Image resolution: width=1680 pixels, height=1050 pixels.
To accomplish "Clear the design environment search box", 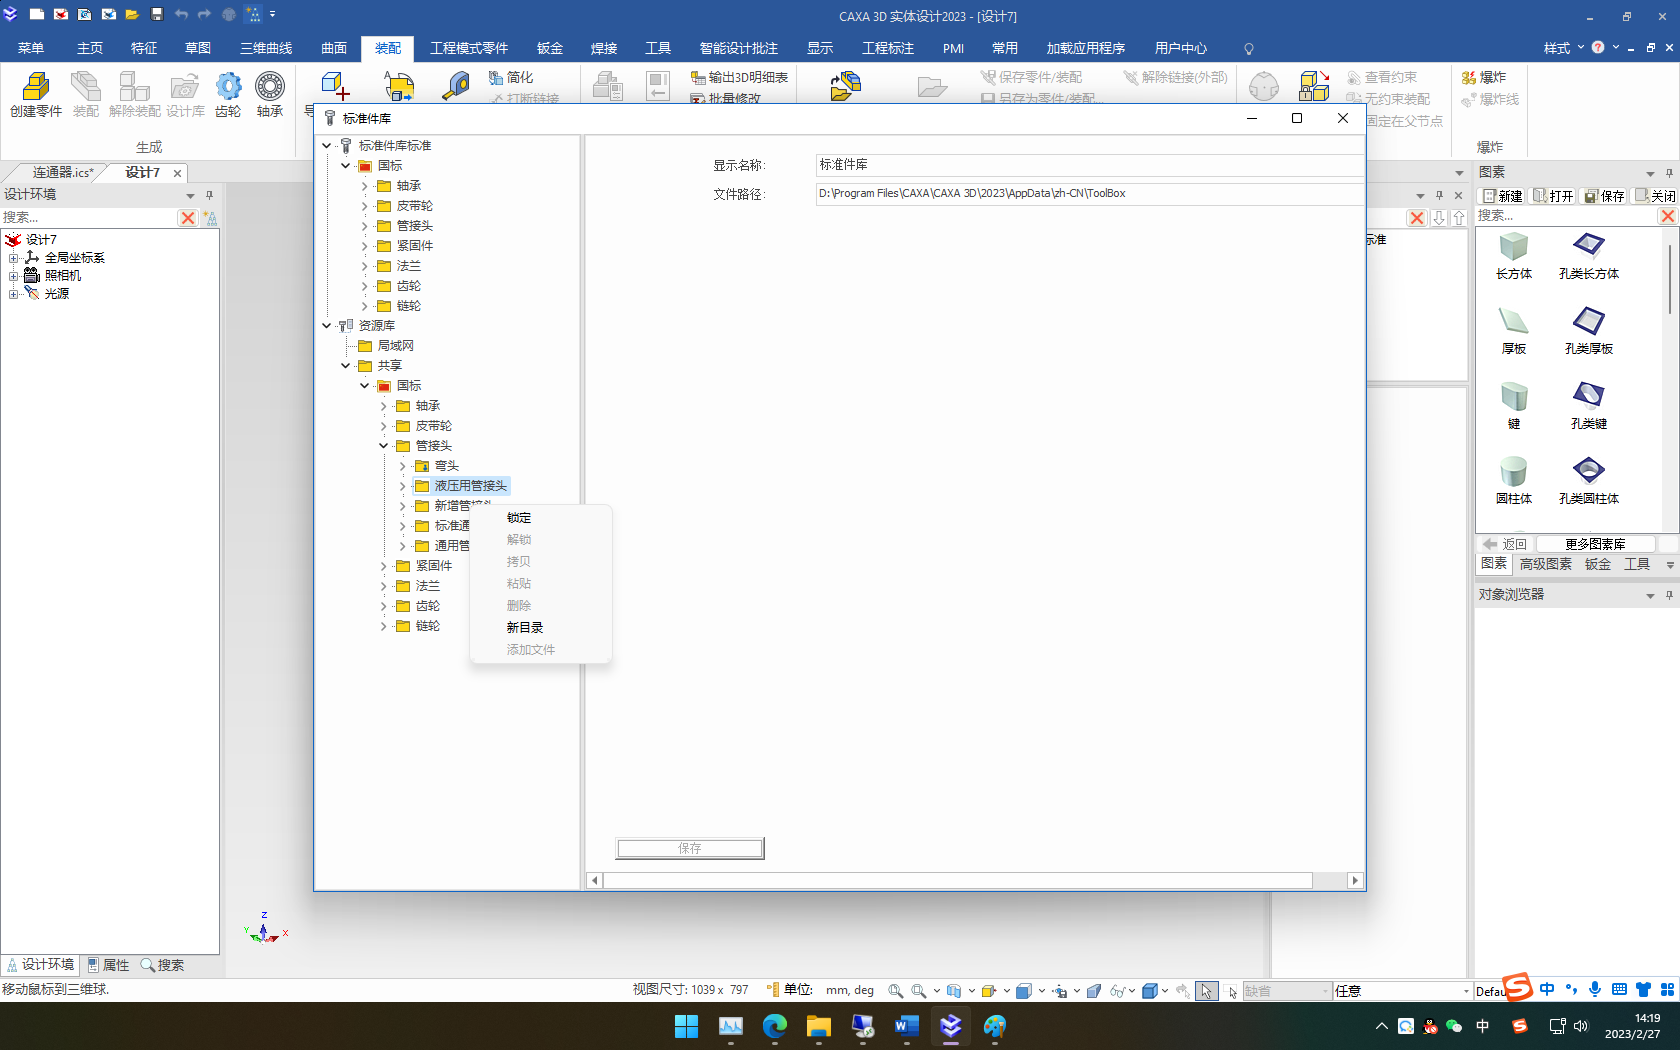I will point(188,218).
